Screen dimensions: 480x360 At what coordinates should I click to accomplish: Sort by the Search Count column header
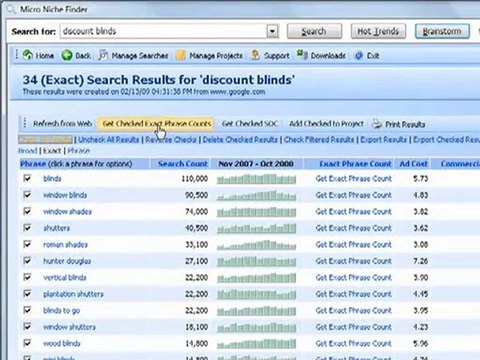point(180,164)
